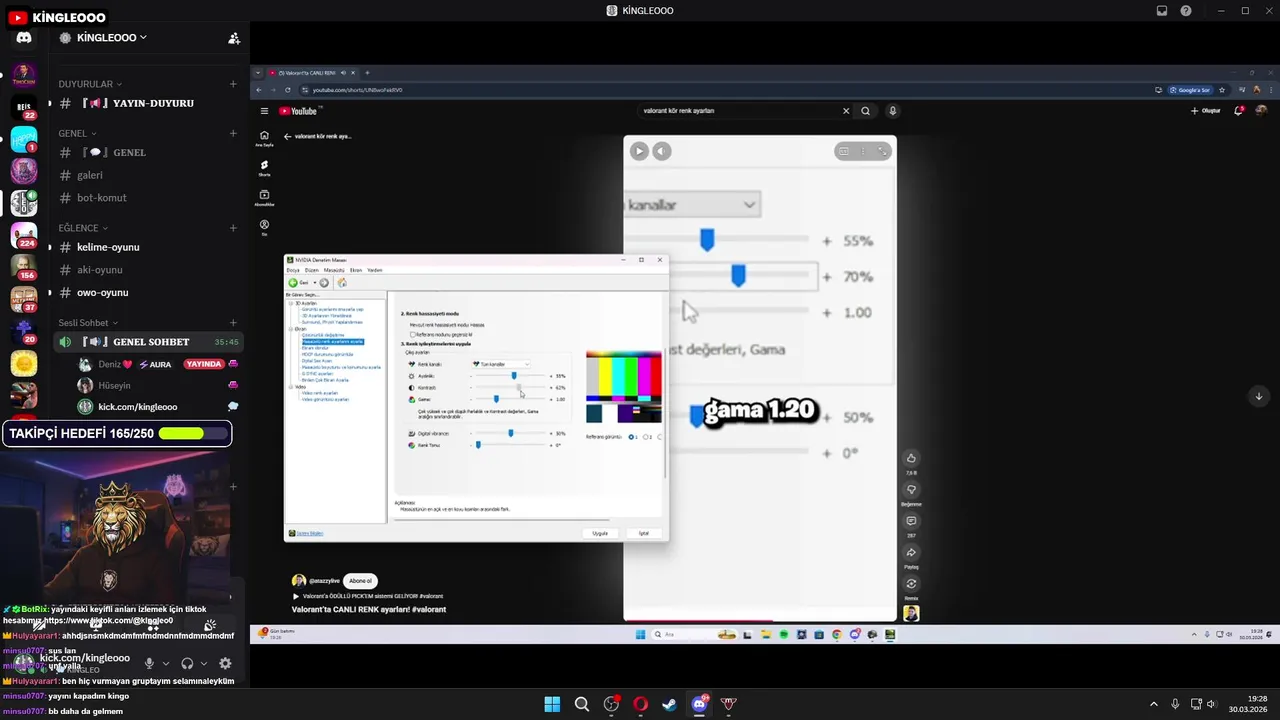
Task: Click Discord user settings gear icon
Action: [x=225, y=663]
